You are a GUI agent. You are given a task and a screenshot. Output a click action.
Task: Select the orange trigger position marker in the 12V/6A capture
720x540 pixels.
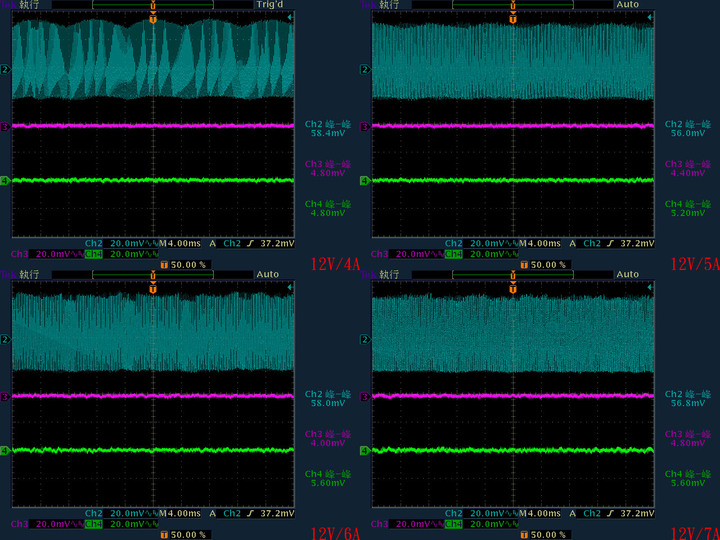tap(153, 289)
